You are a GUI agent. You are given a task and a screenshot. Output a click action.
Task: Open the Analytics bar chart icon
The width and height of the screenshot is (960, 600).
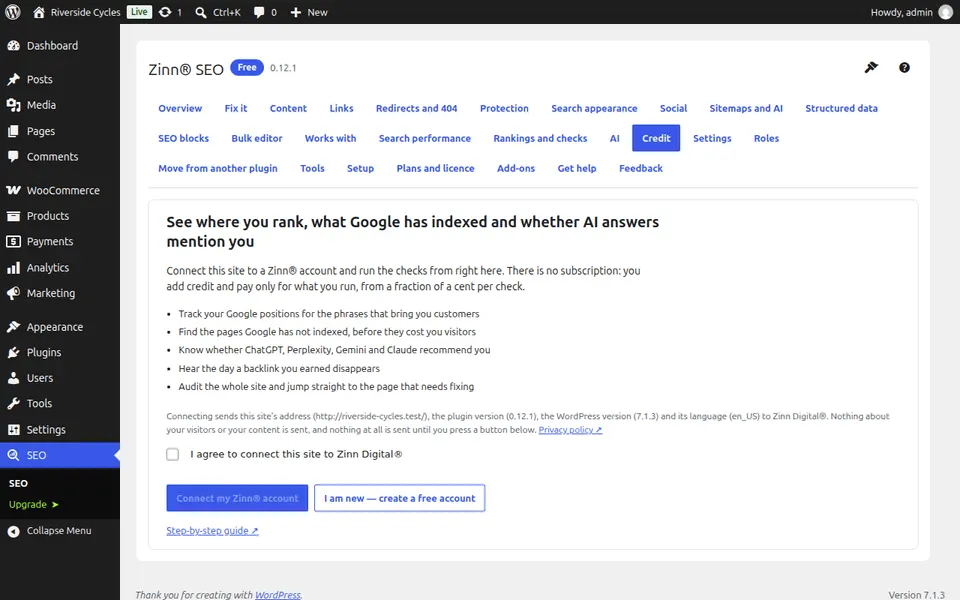[x=13, y=268]
